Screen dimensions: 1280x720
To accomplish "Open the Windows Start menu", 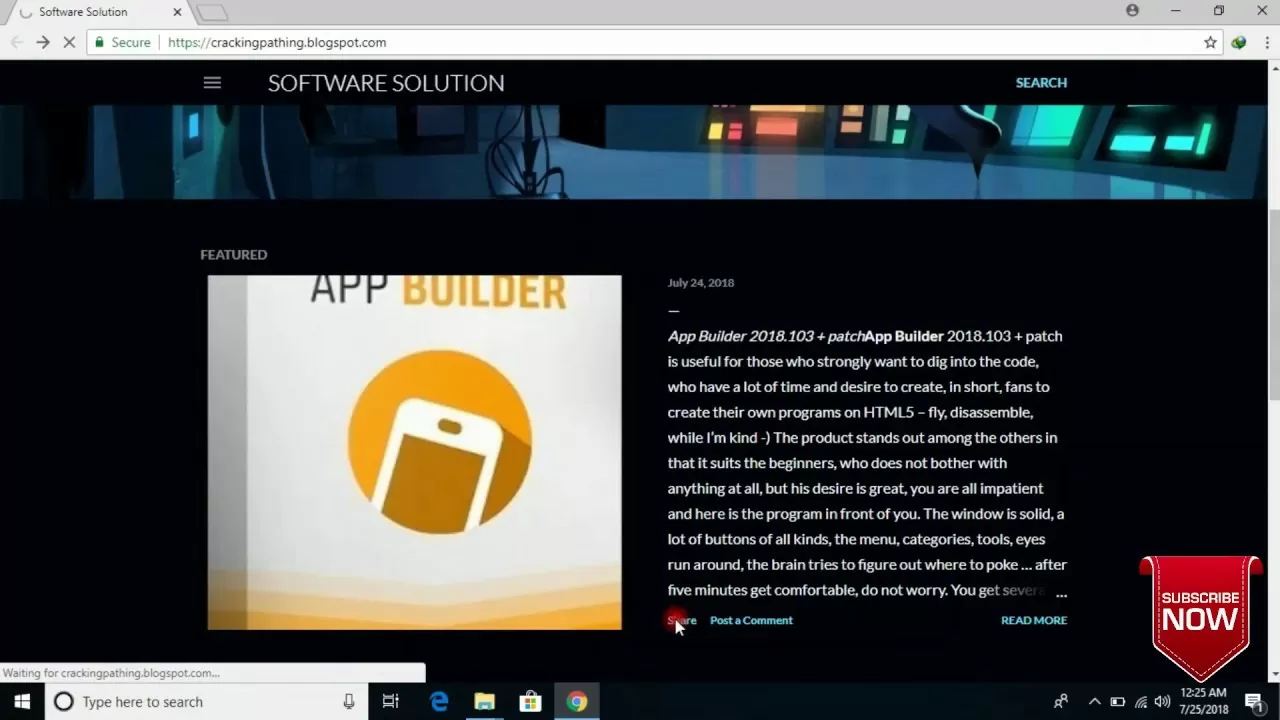I will (x=22, y=702).
